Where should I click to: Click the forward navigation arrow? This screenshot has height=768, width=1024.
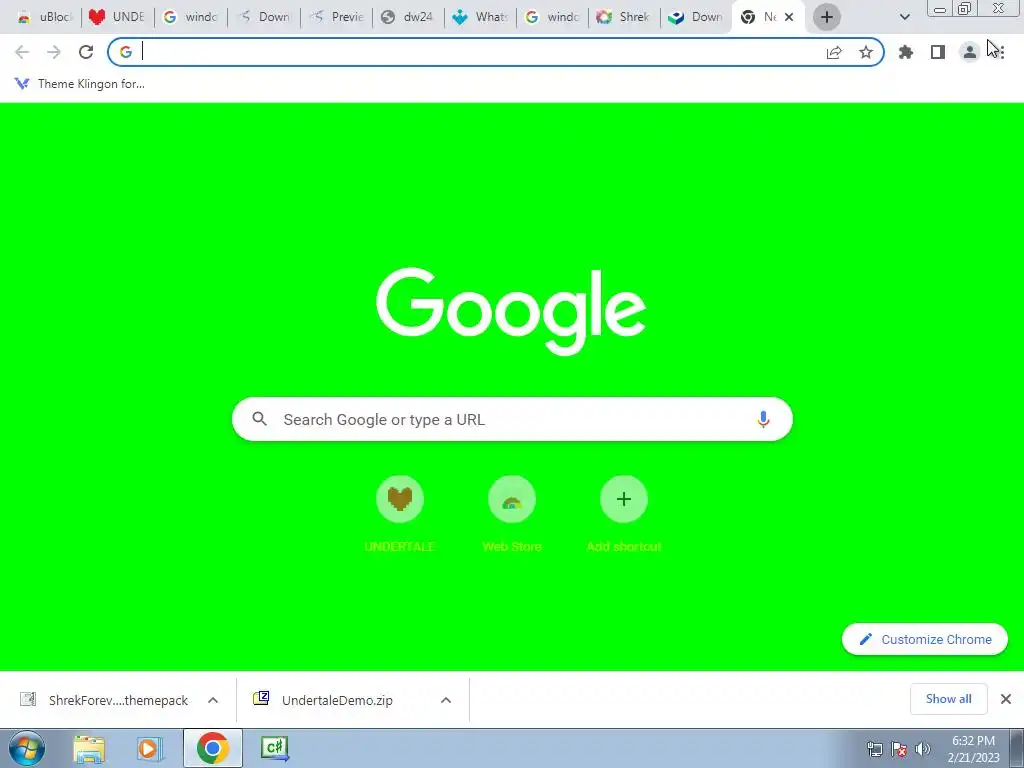pos(54,52)
